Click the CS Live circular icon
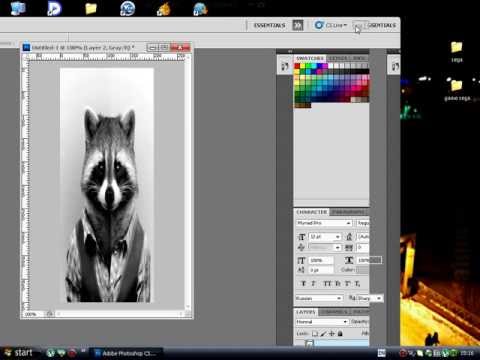Viewport: 480px width, 360px height. (x=319, y=25)
